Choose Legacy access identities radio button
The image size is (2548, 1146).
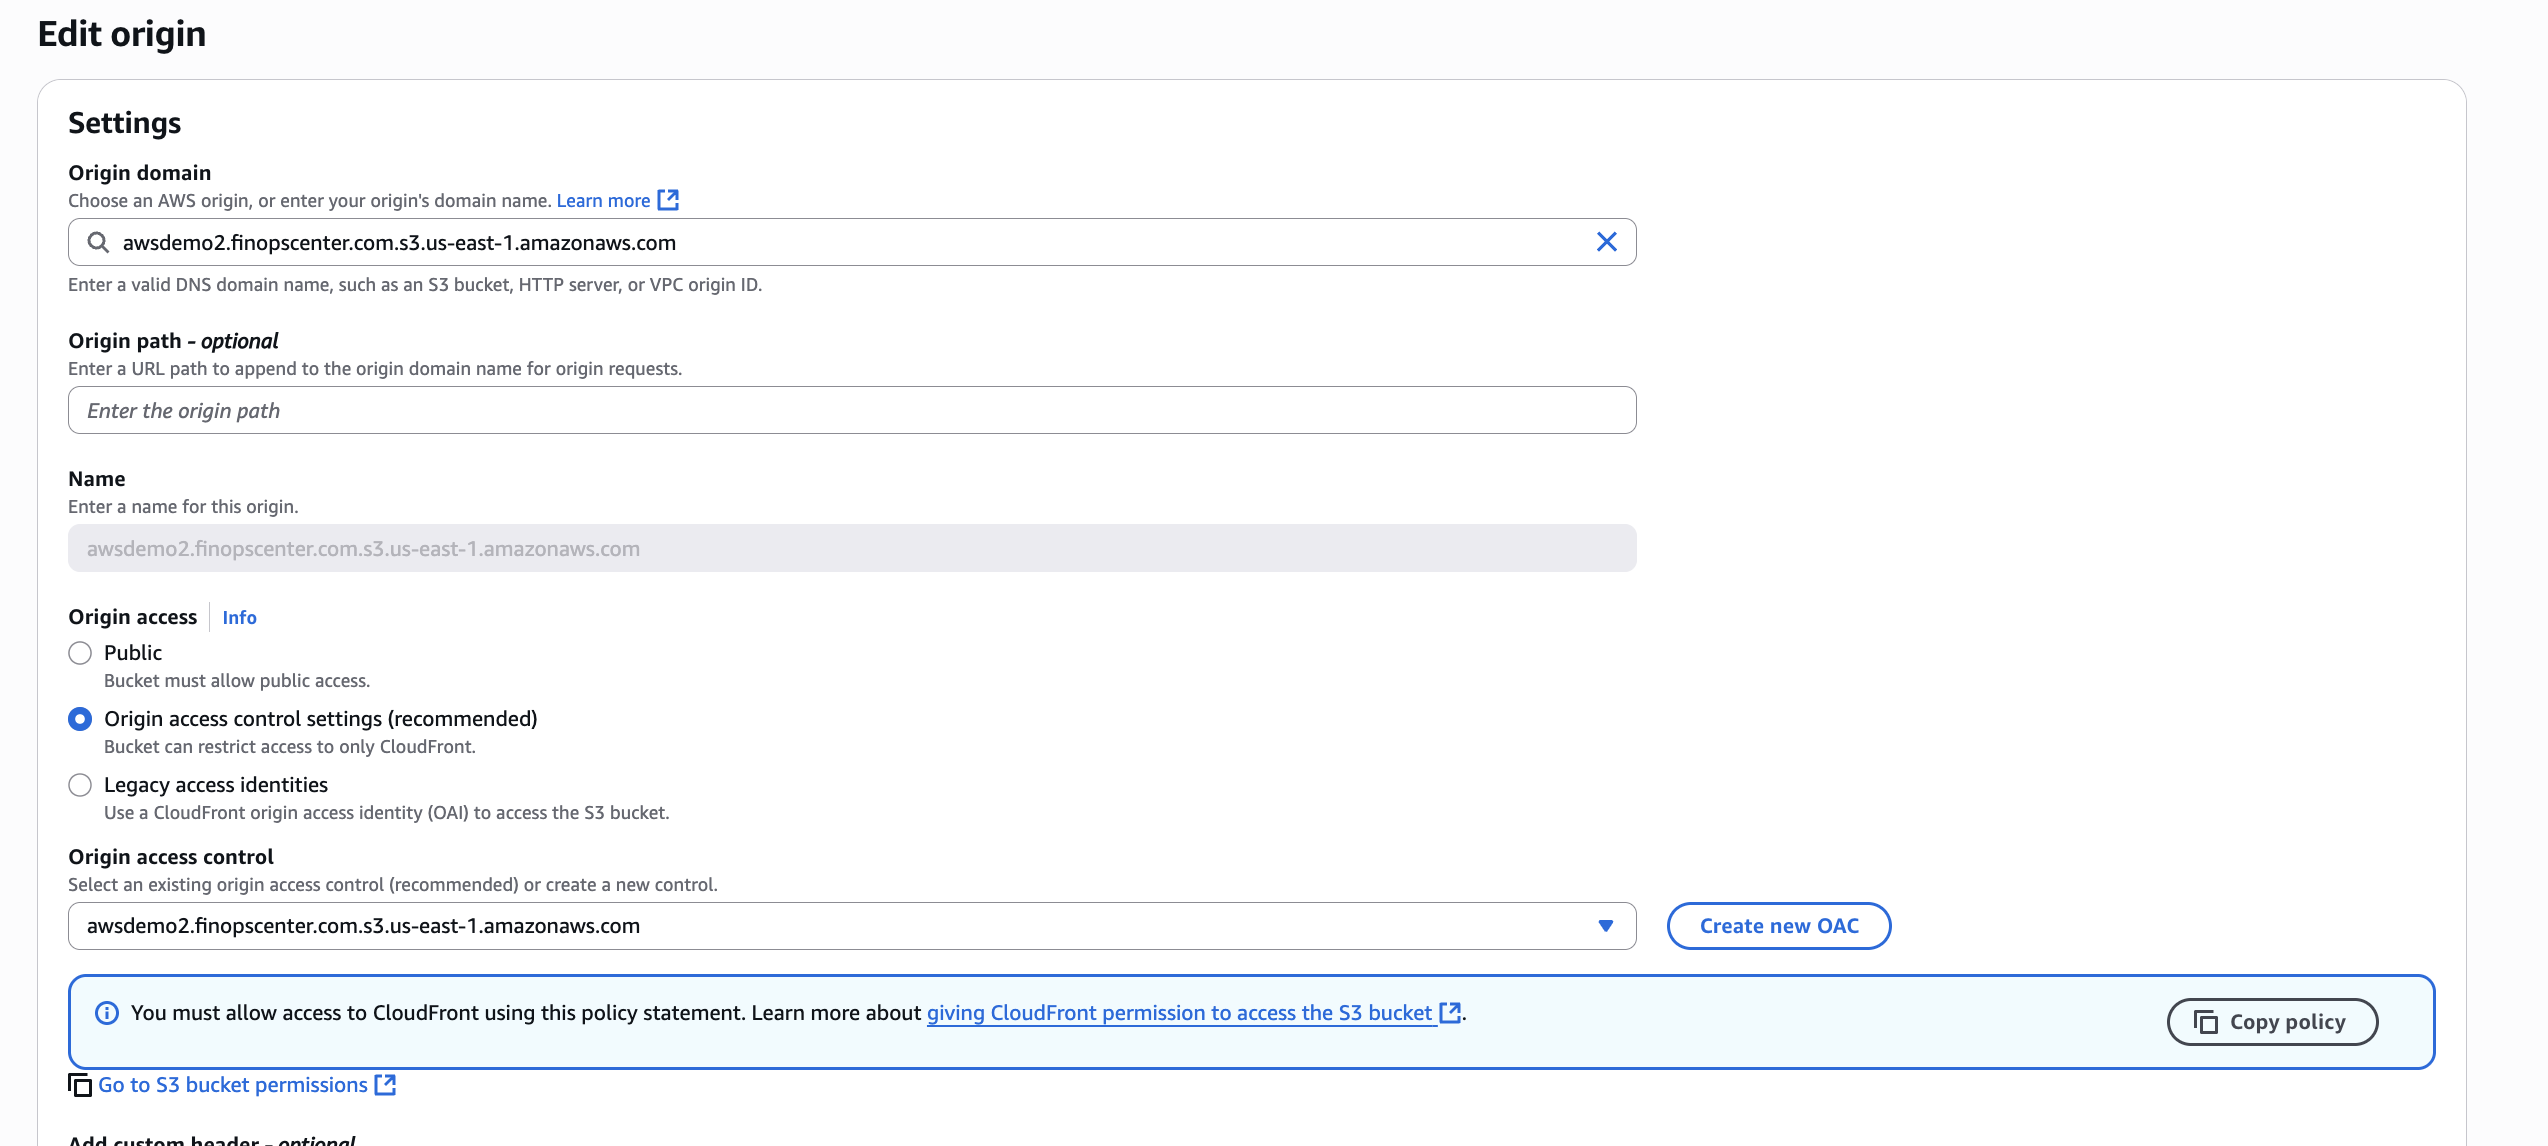[80, 785]
